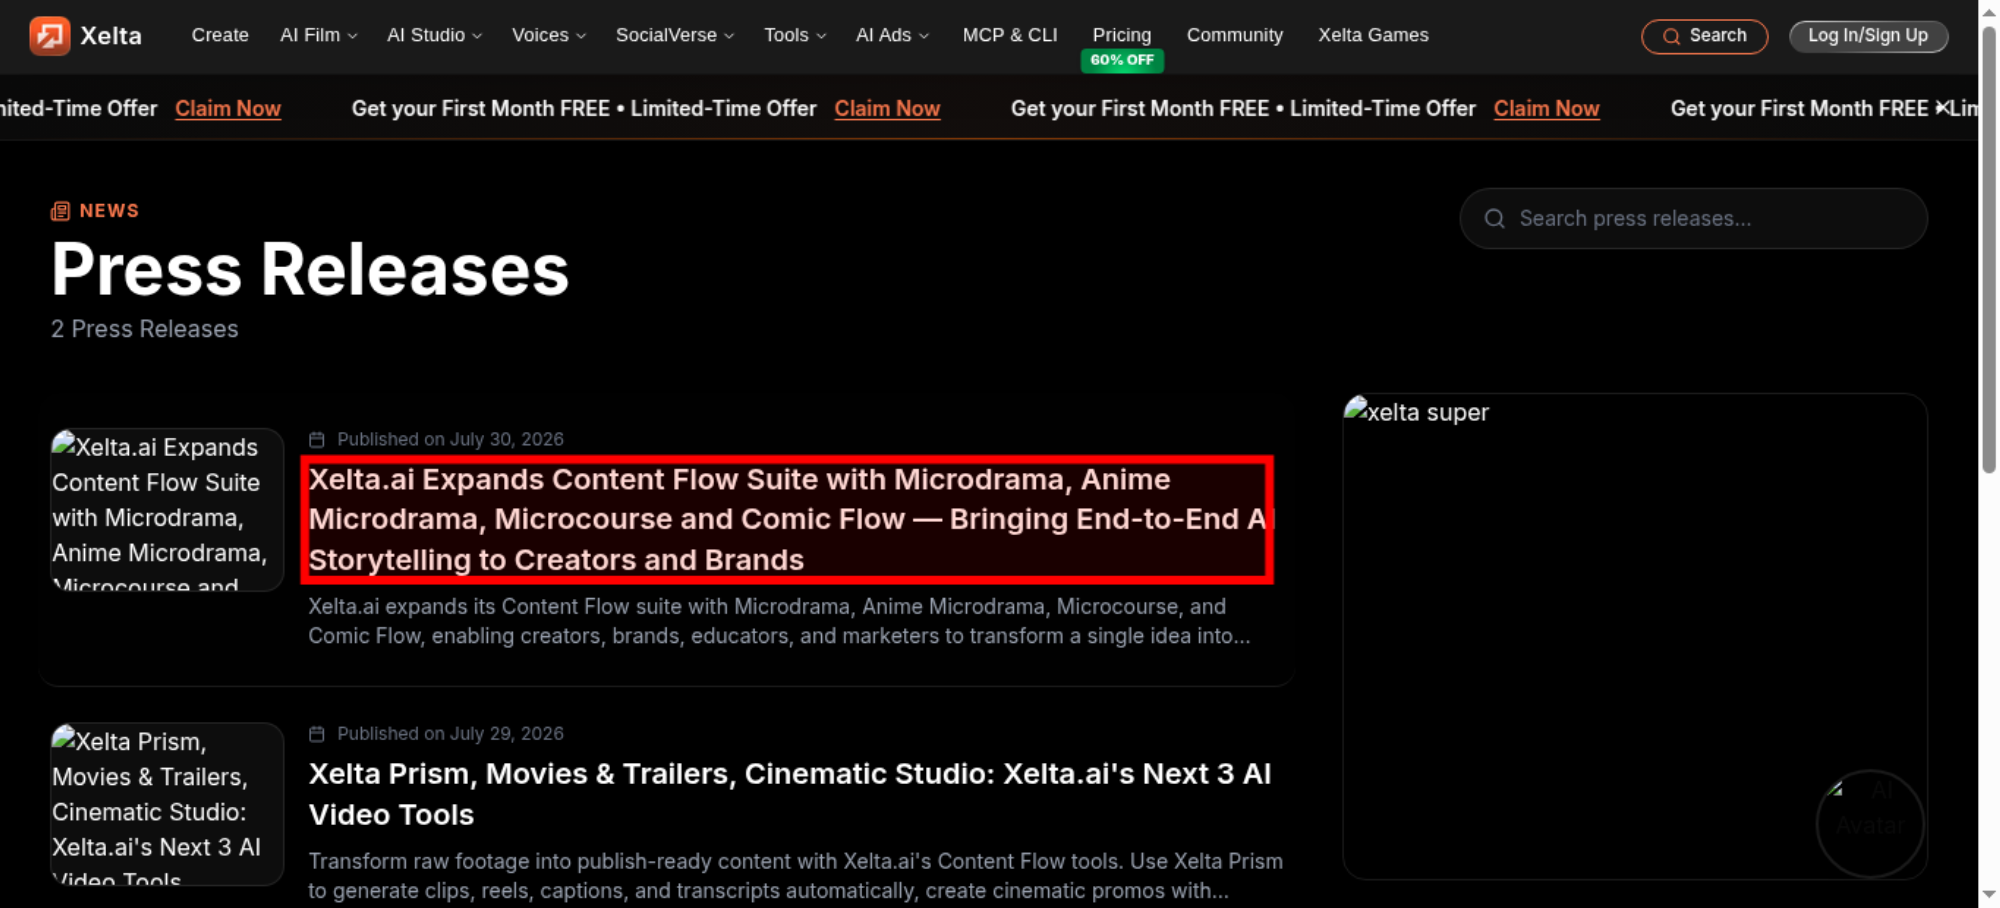Viewport: 2000px width, 908px height.
Task: Click the Search button in header
Action: point(1704,36)
